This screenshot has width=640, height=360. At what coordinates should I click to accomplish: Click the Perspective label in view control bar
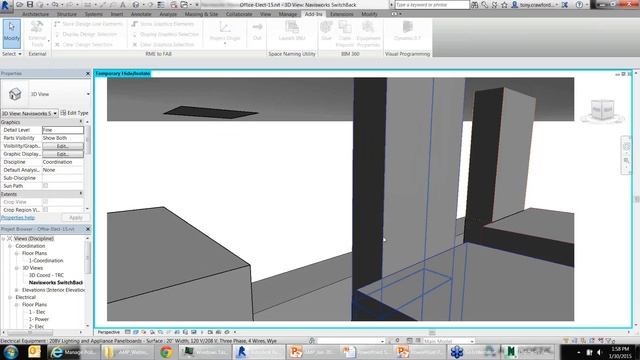tap(109, 332)
